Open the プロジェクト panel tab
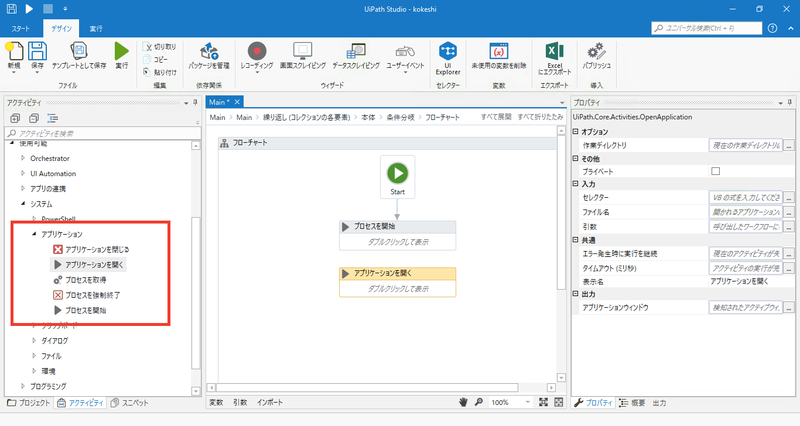Viewport: 800px width, 426px height. click(x=29, y=403)
